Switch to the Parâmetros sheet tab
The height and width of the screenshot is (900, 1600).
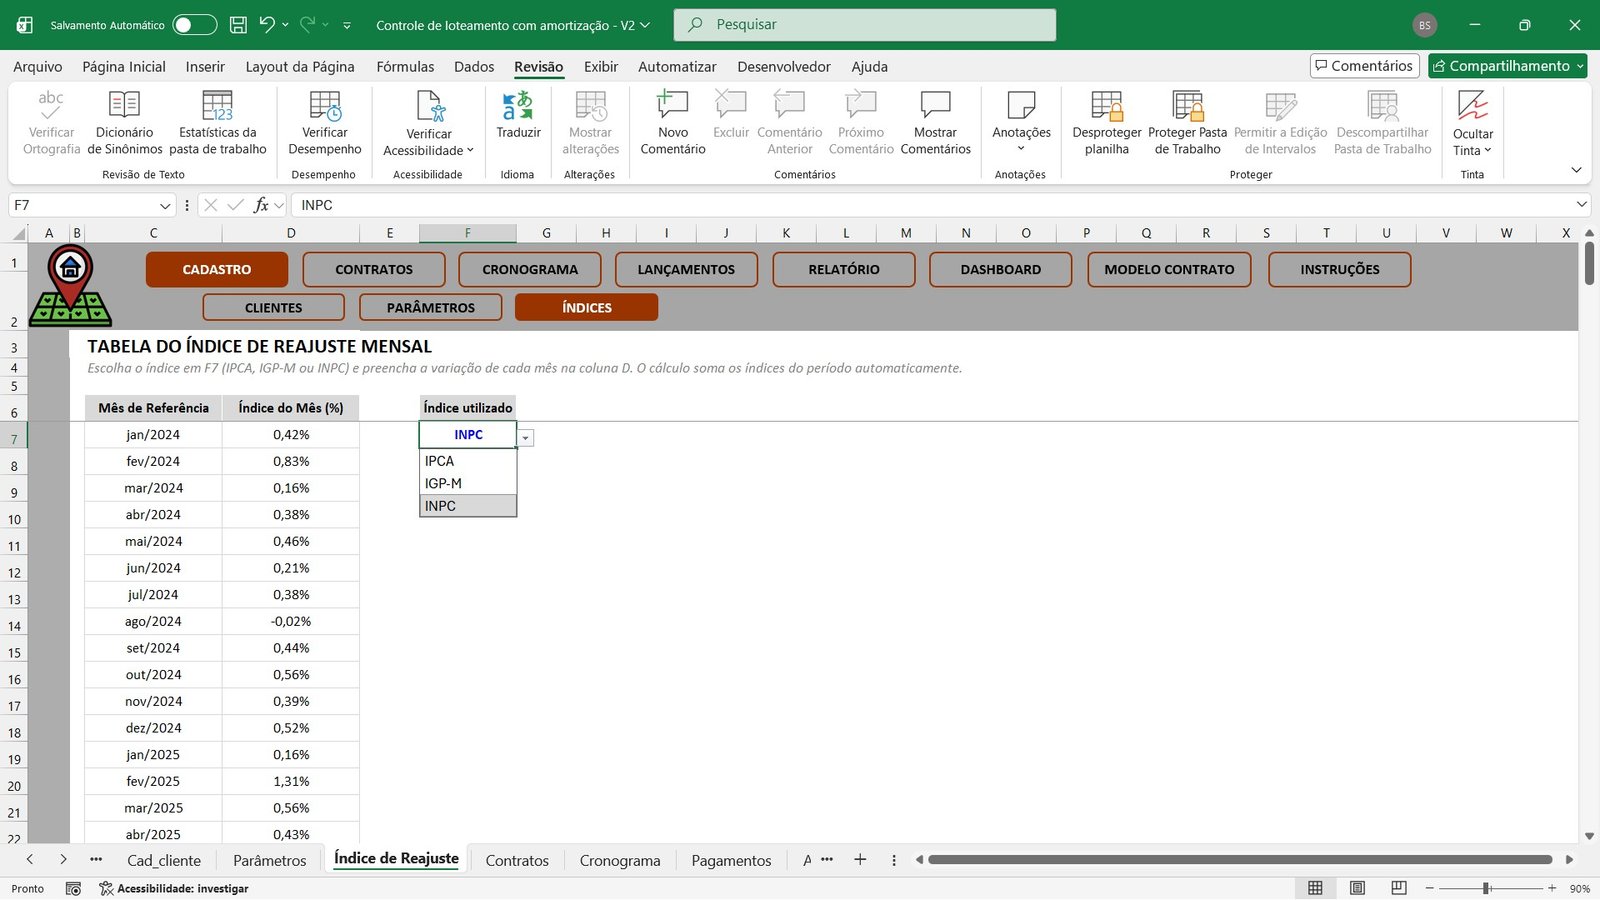(270, 860)
